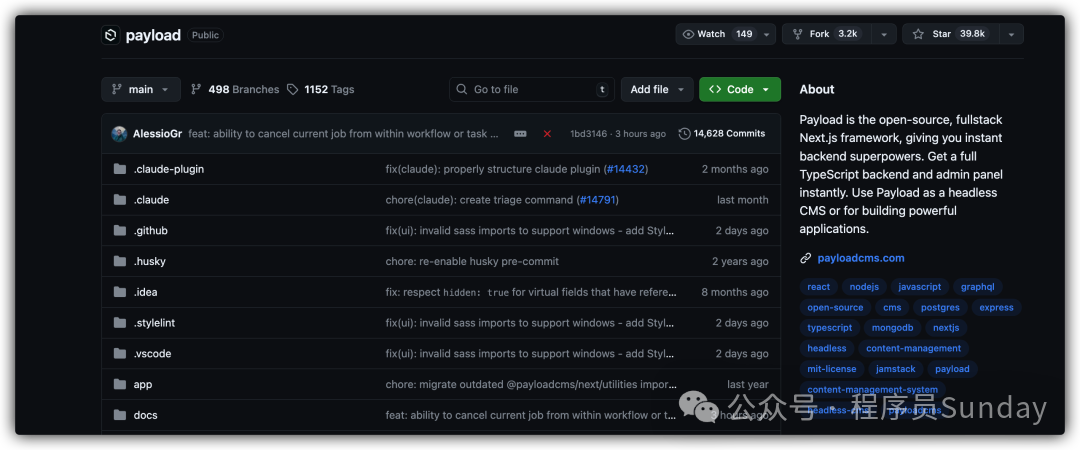The image size is (1080, 450).
Task: Select the typescript topic tag
Action: [x=829, y=328]
